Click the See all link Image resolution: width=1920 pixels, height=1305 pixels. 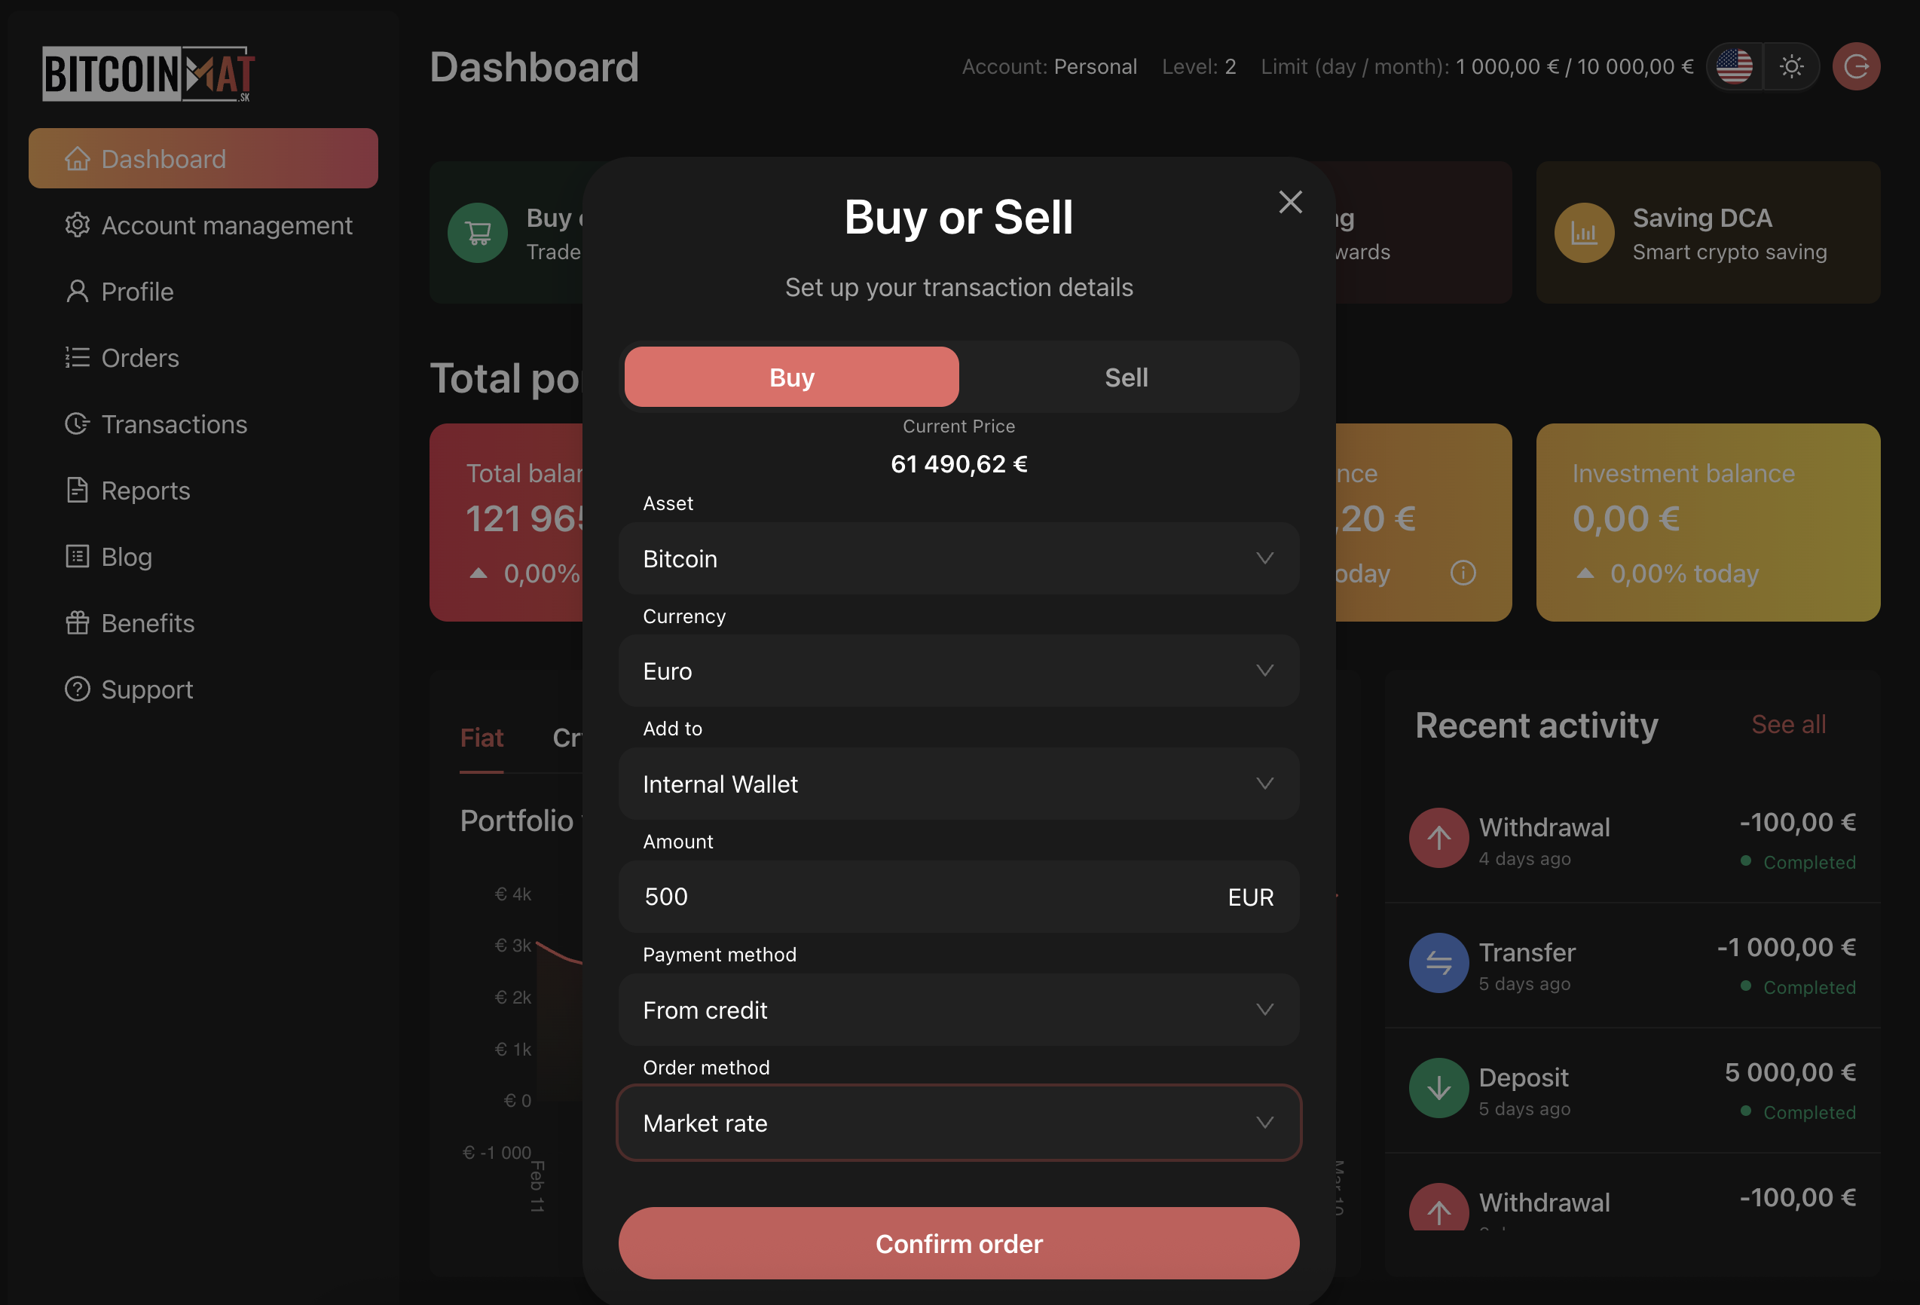(1788, 724)
